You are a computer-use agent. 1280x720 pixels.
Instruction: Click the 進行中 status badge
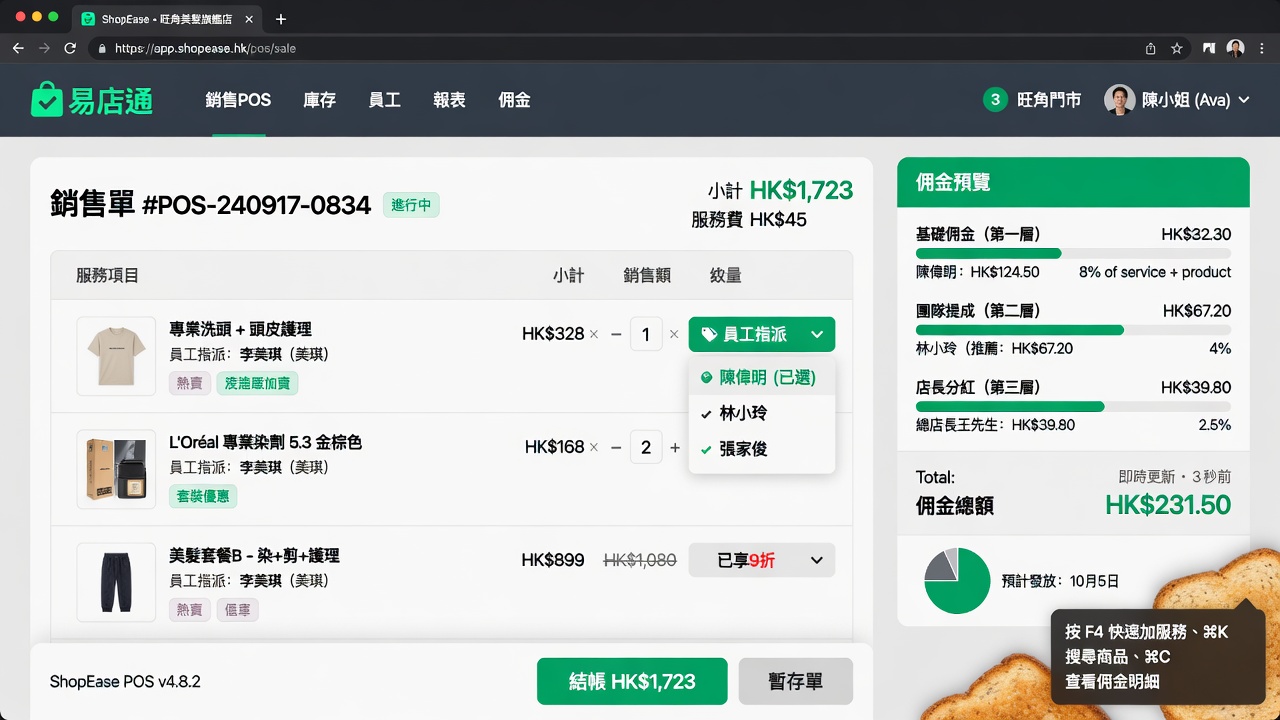411,205
